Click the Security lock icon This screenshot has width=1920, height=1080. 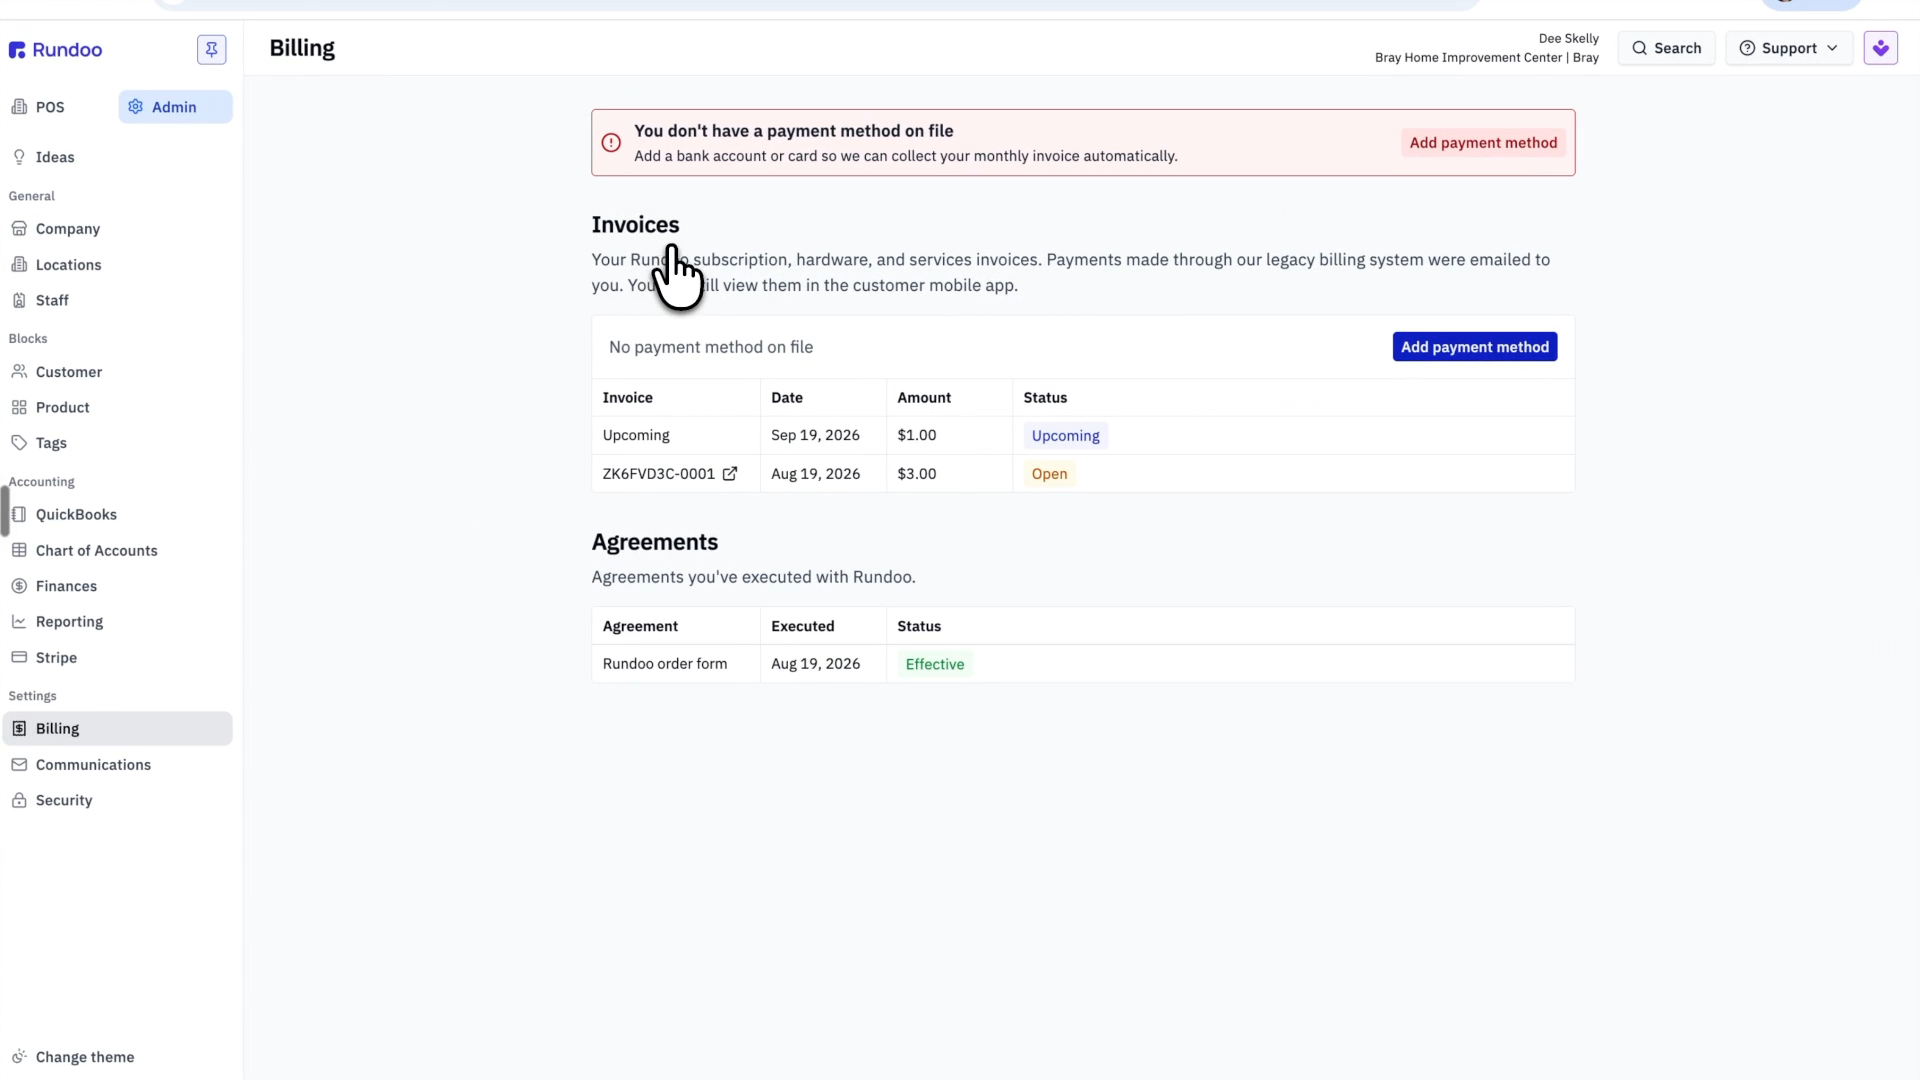tap(19, 801)
